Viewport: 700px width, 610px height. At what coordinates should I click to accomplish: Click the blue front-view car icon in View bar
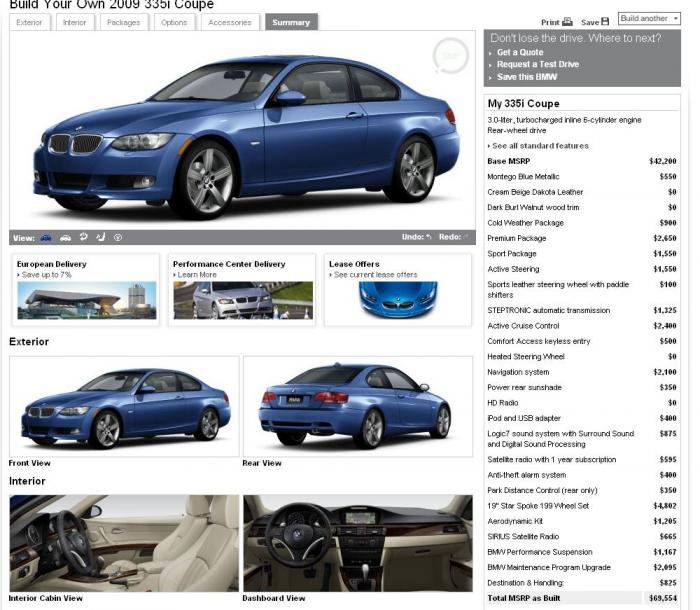[46, 238]
